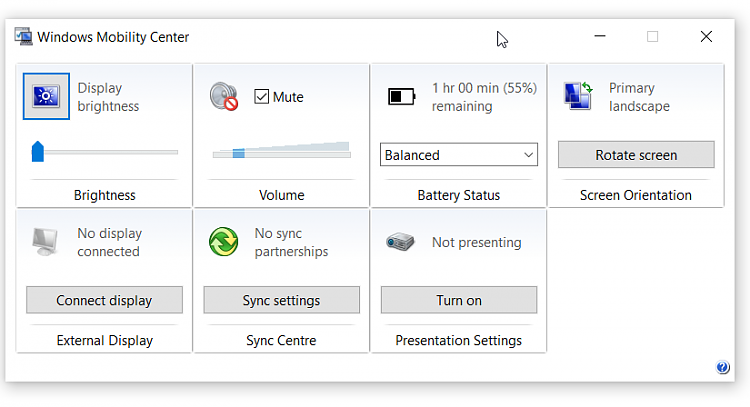Viewport: 750px width, 407px height.
Task: Click the 'Presentation Settings' tile label
Action: 459,341
